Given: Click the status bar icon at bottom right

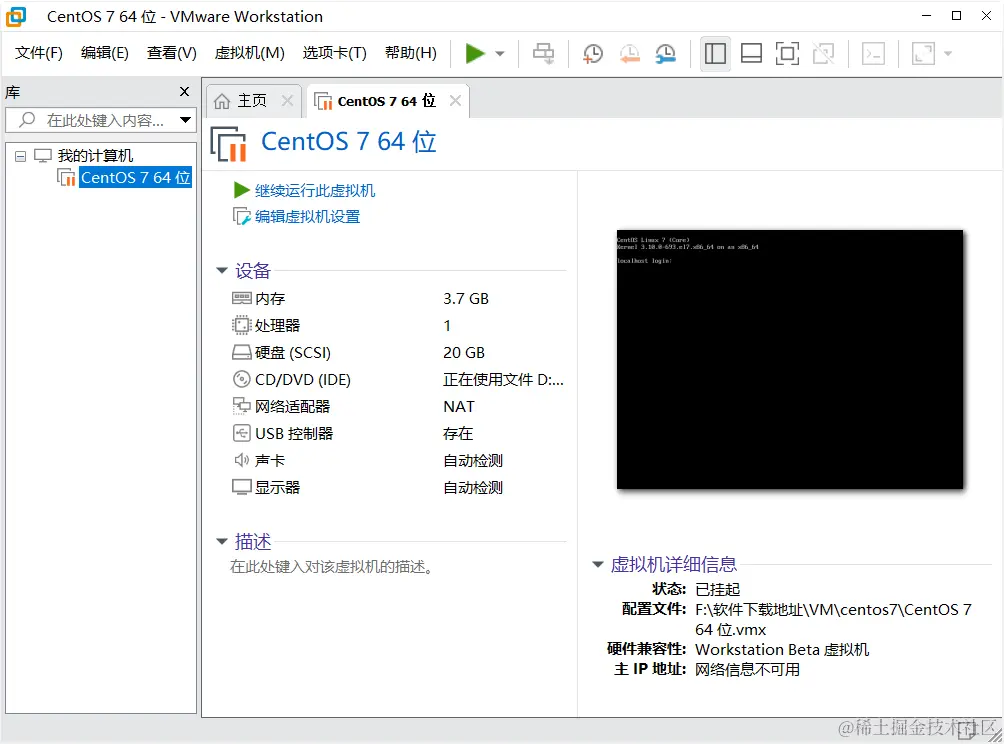Looking at the screenshot, I should pyautogui.click(x=967, y=730).
